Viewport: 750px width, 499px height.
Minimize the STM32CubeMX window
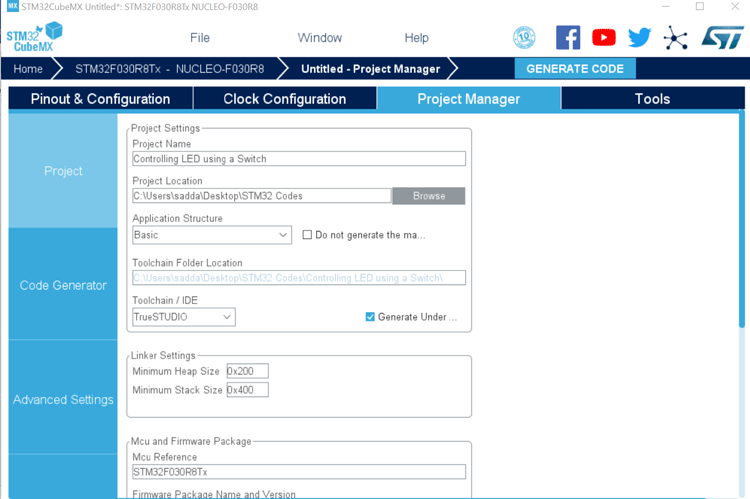coord(665,7)
